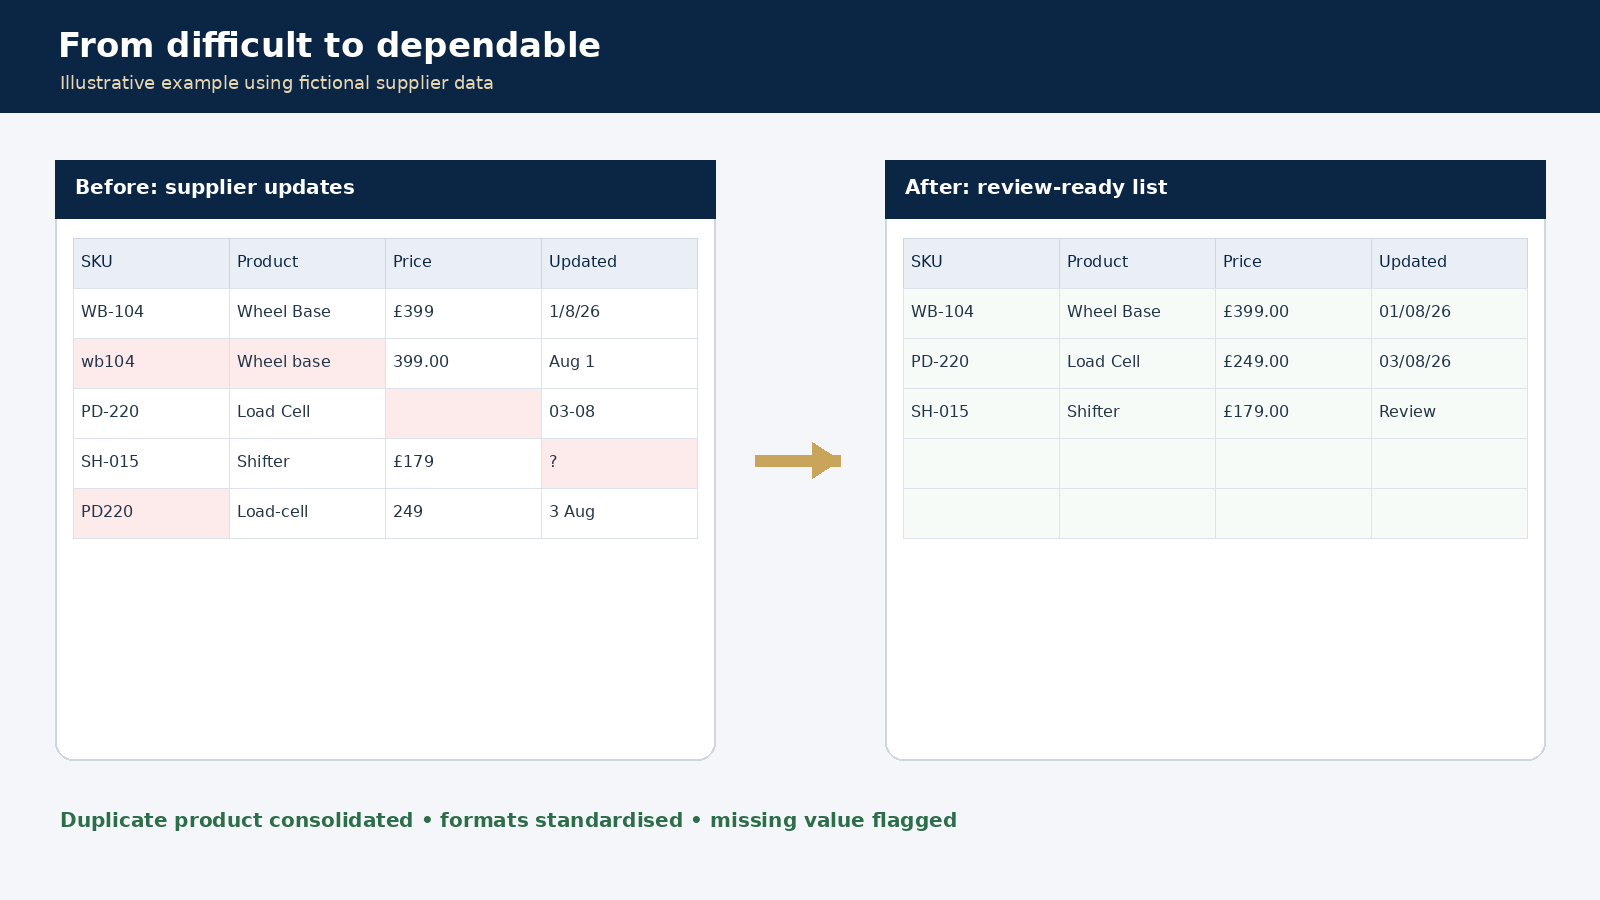1600x900 pixels.
Task: Select the '£249.00' price cell
Action: pyautogui.click(x=1293, y=363)
